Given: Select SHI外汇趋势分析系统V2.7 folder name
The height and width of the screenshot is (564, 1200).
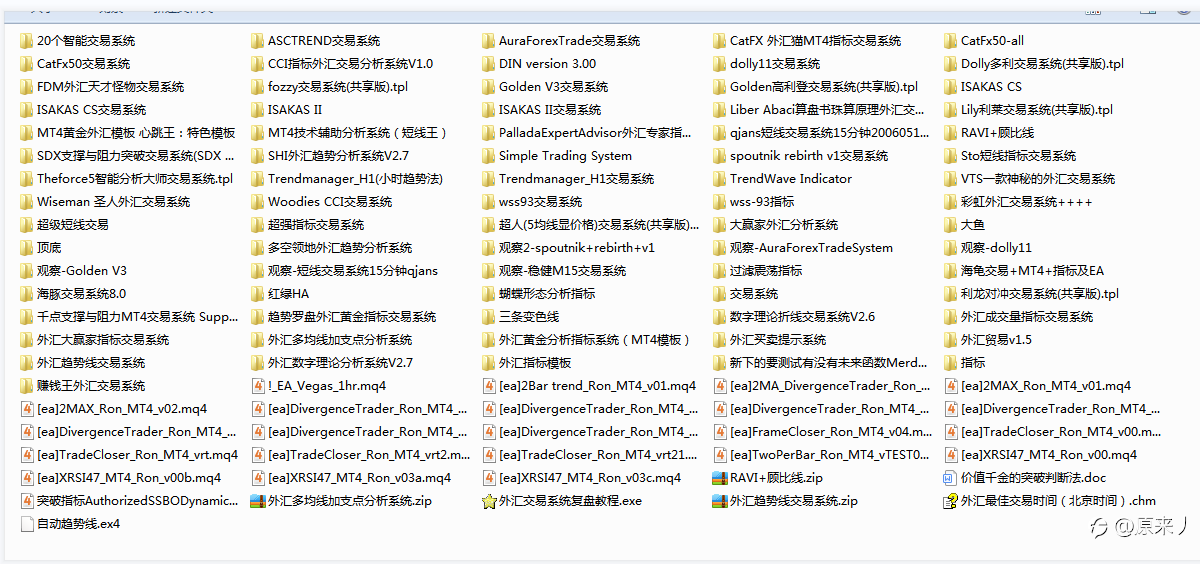Looking at the screenshot, I should point(338,156).
